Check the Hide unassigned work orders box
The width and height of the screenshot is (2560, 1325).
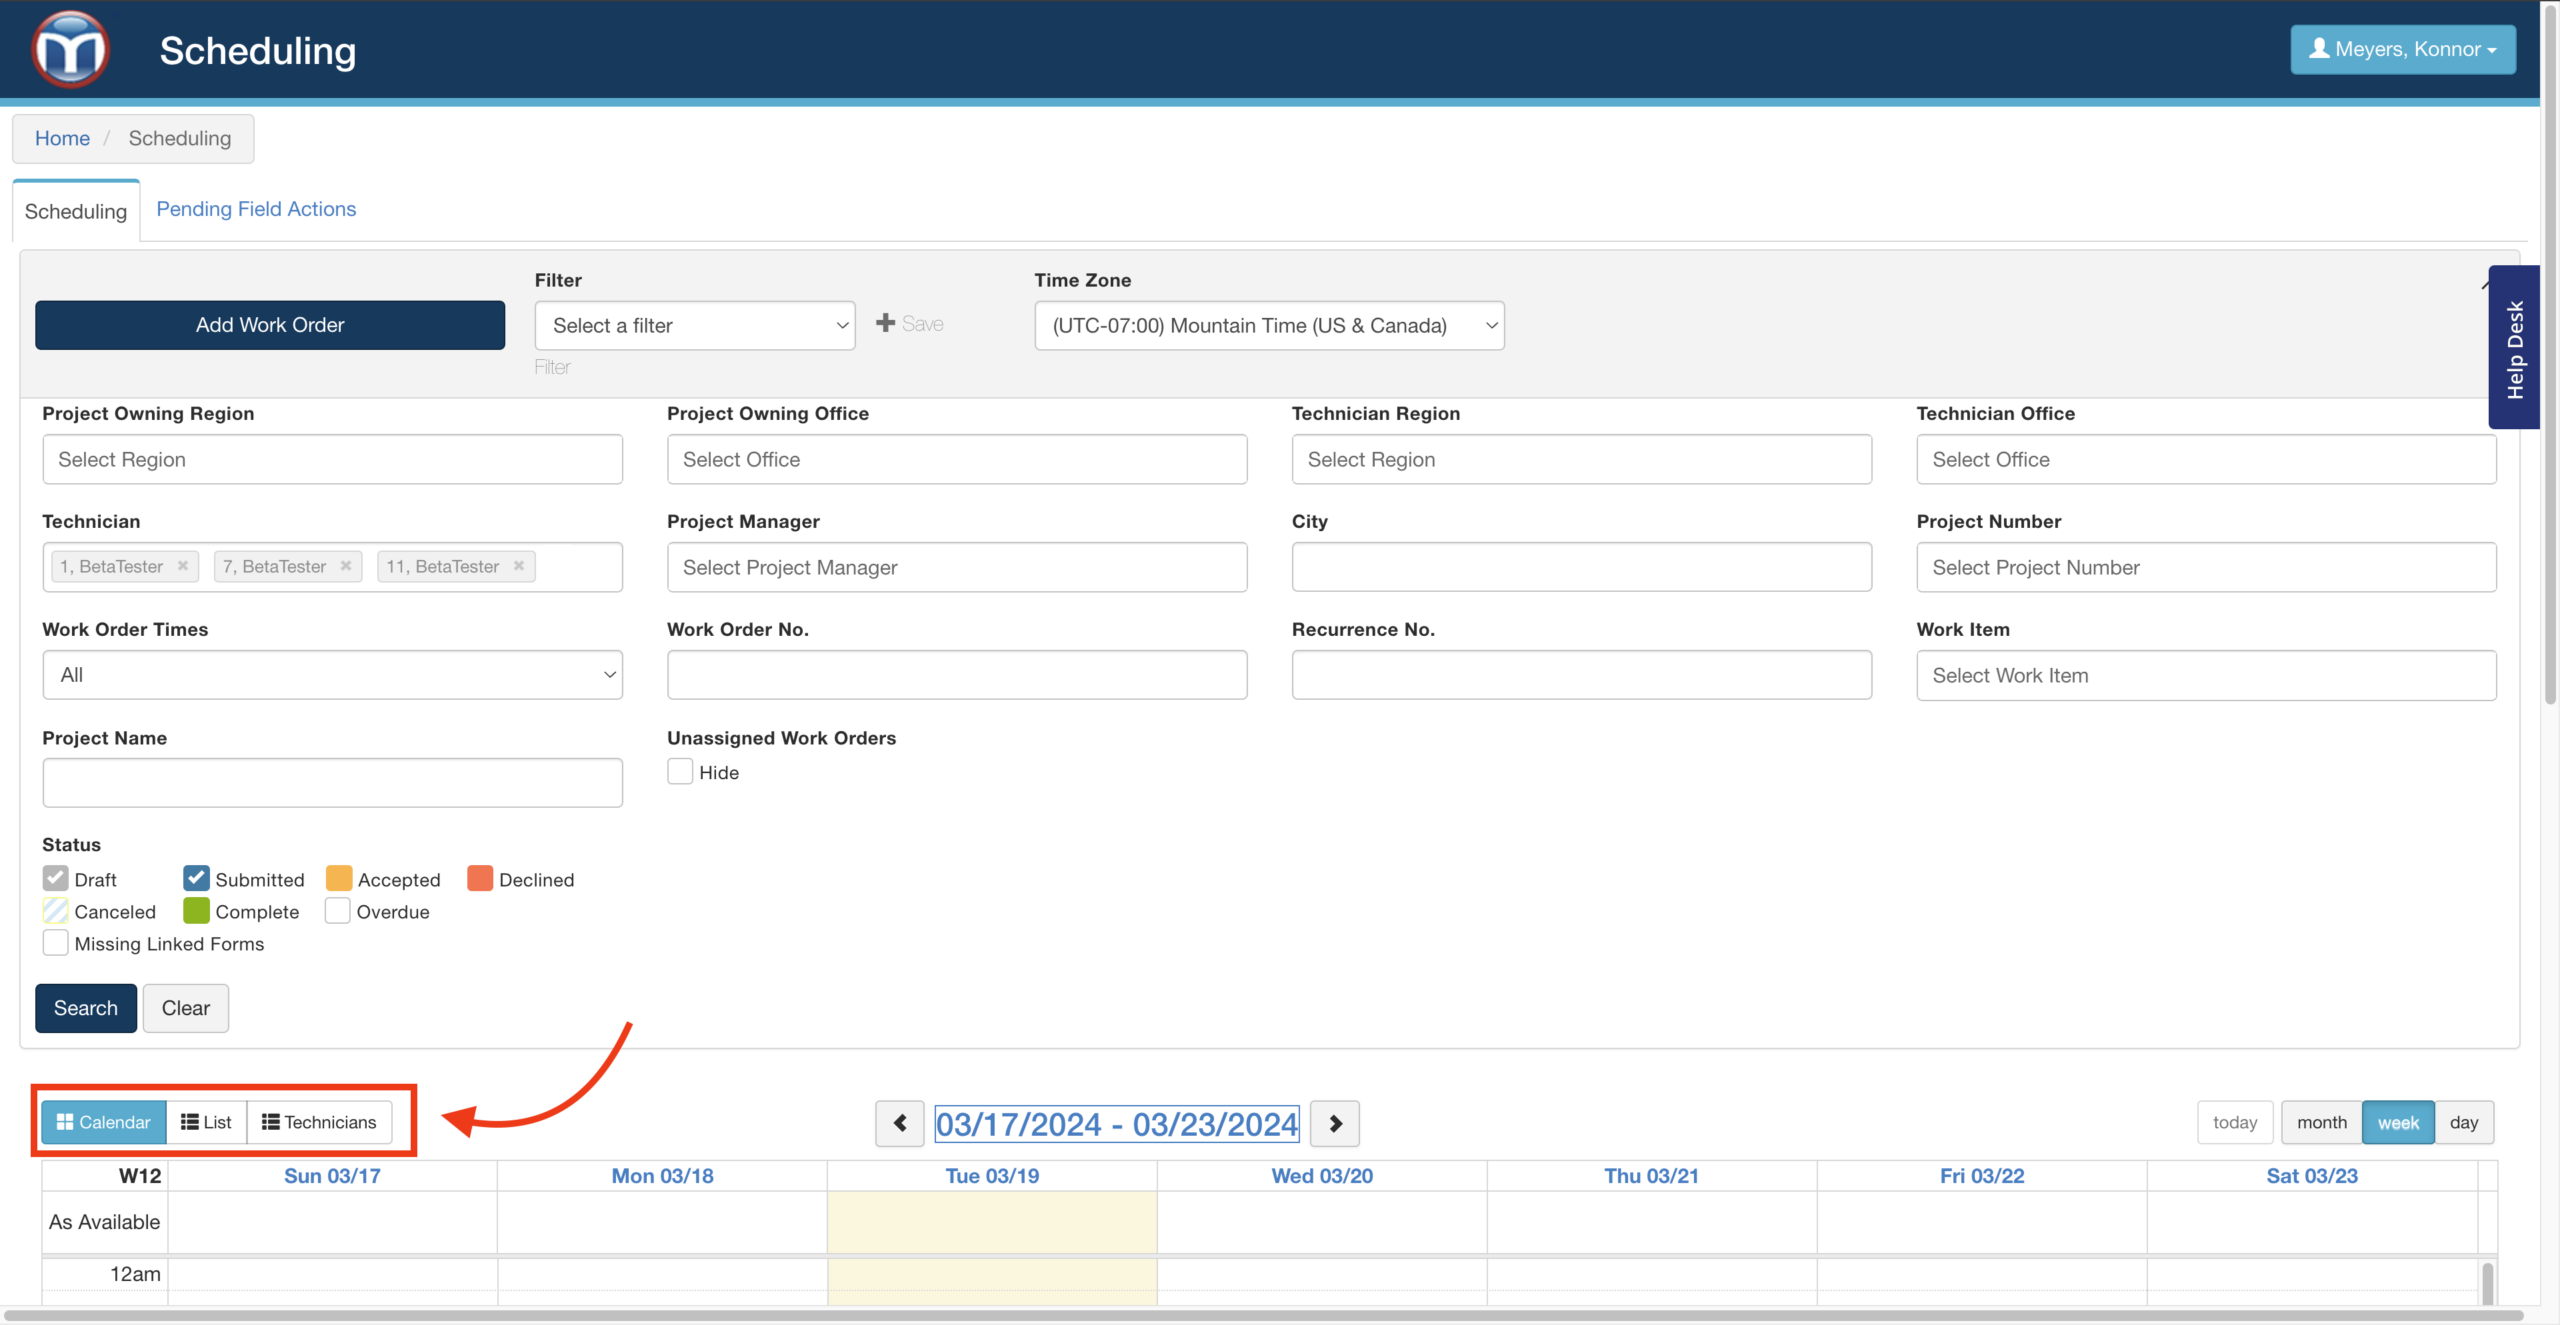680,772
